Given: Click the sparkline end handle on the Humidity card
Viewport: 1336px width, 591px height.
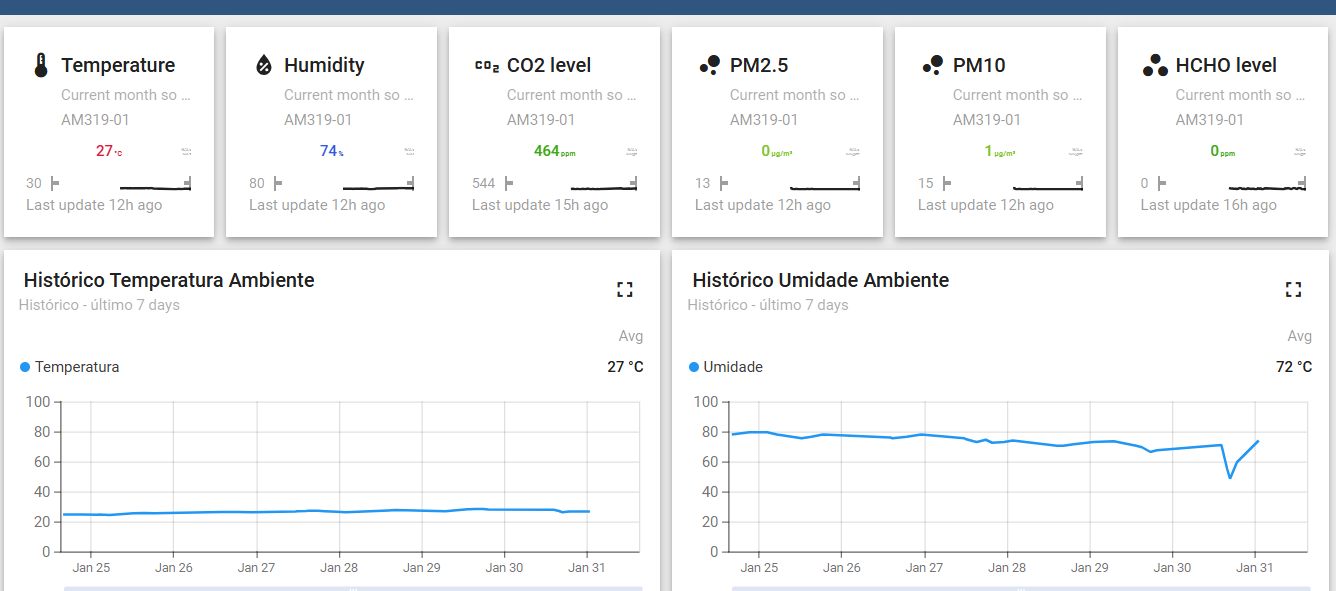Looking at the screenshot, I should pos(410,182).
